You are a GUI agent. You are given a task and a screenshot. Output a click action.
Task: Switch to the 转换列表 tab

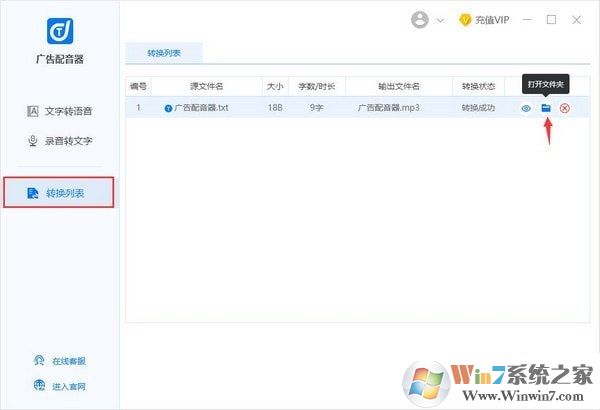[164, 53]
